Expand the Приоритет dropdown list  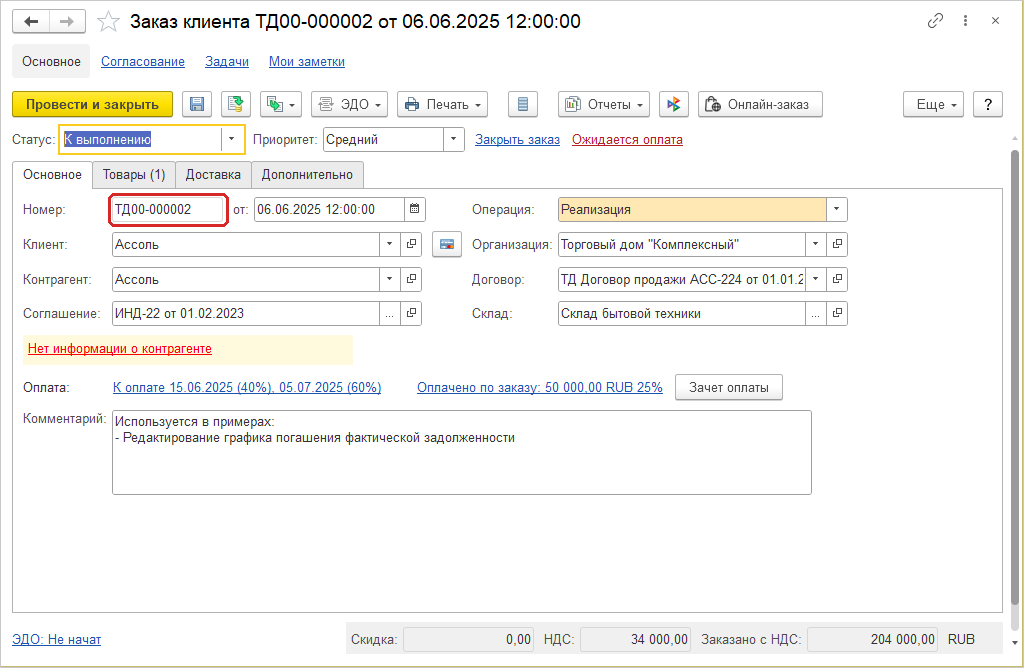(454, 139)
